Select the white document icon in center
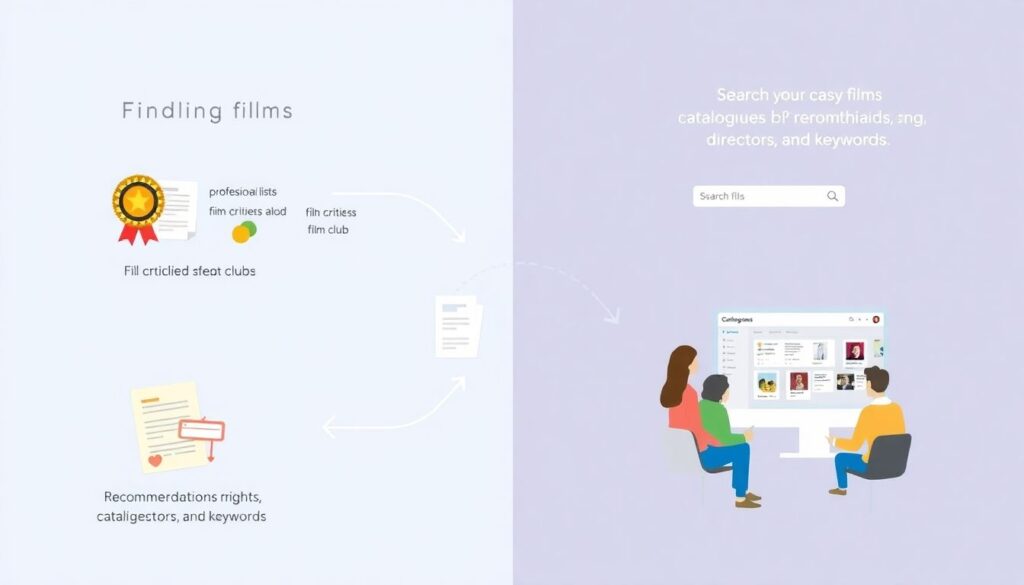 [x=459, y=327]
